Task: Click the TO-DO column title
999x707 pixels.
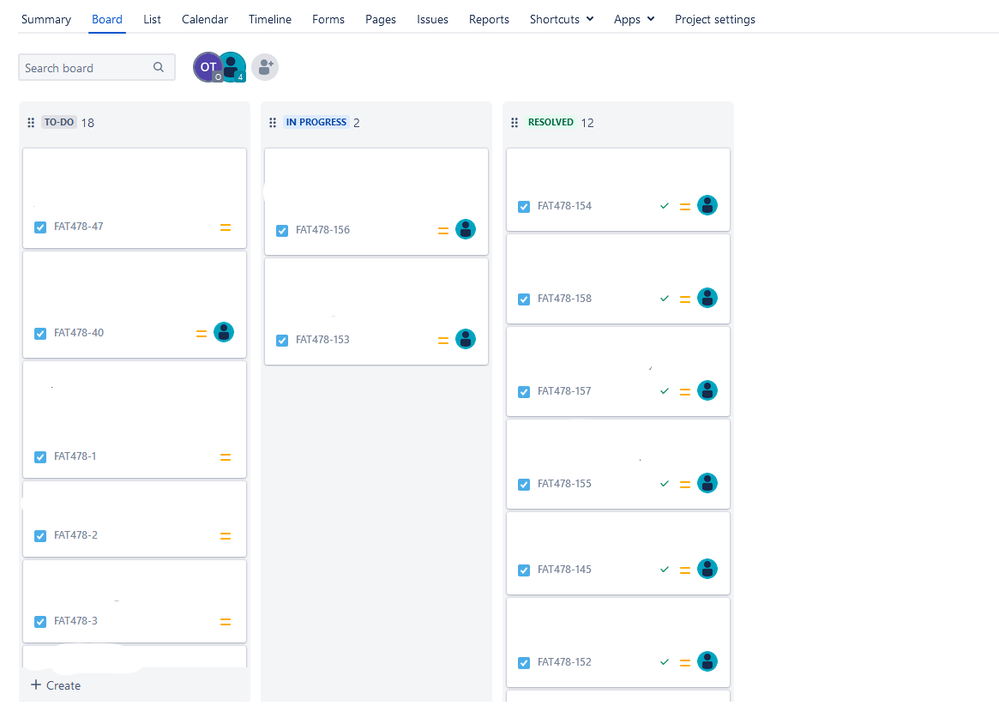Action: point(59,122)
